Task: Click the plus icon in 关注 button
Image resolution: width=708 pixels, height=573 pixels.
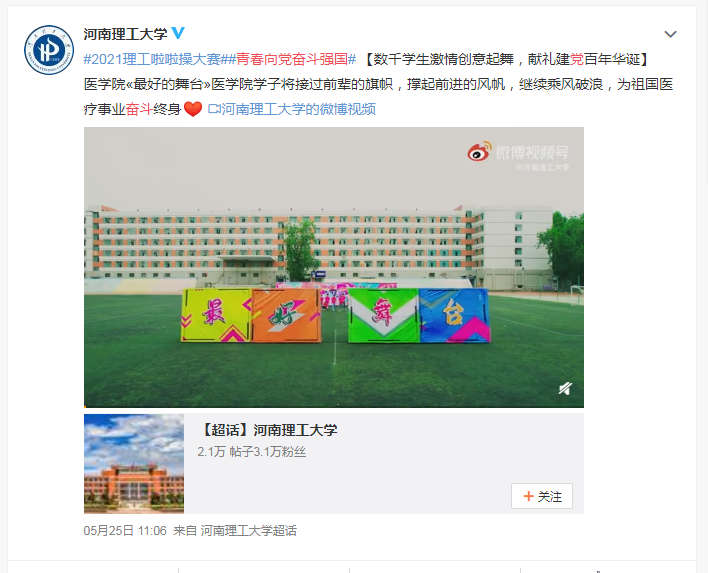Action: (528, 496)
